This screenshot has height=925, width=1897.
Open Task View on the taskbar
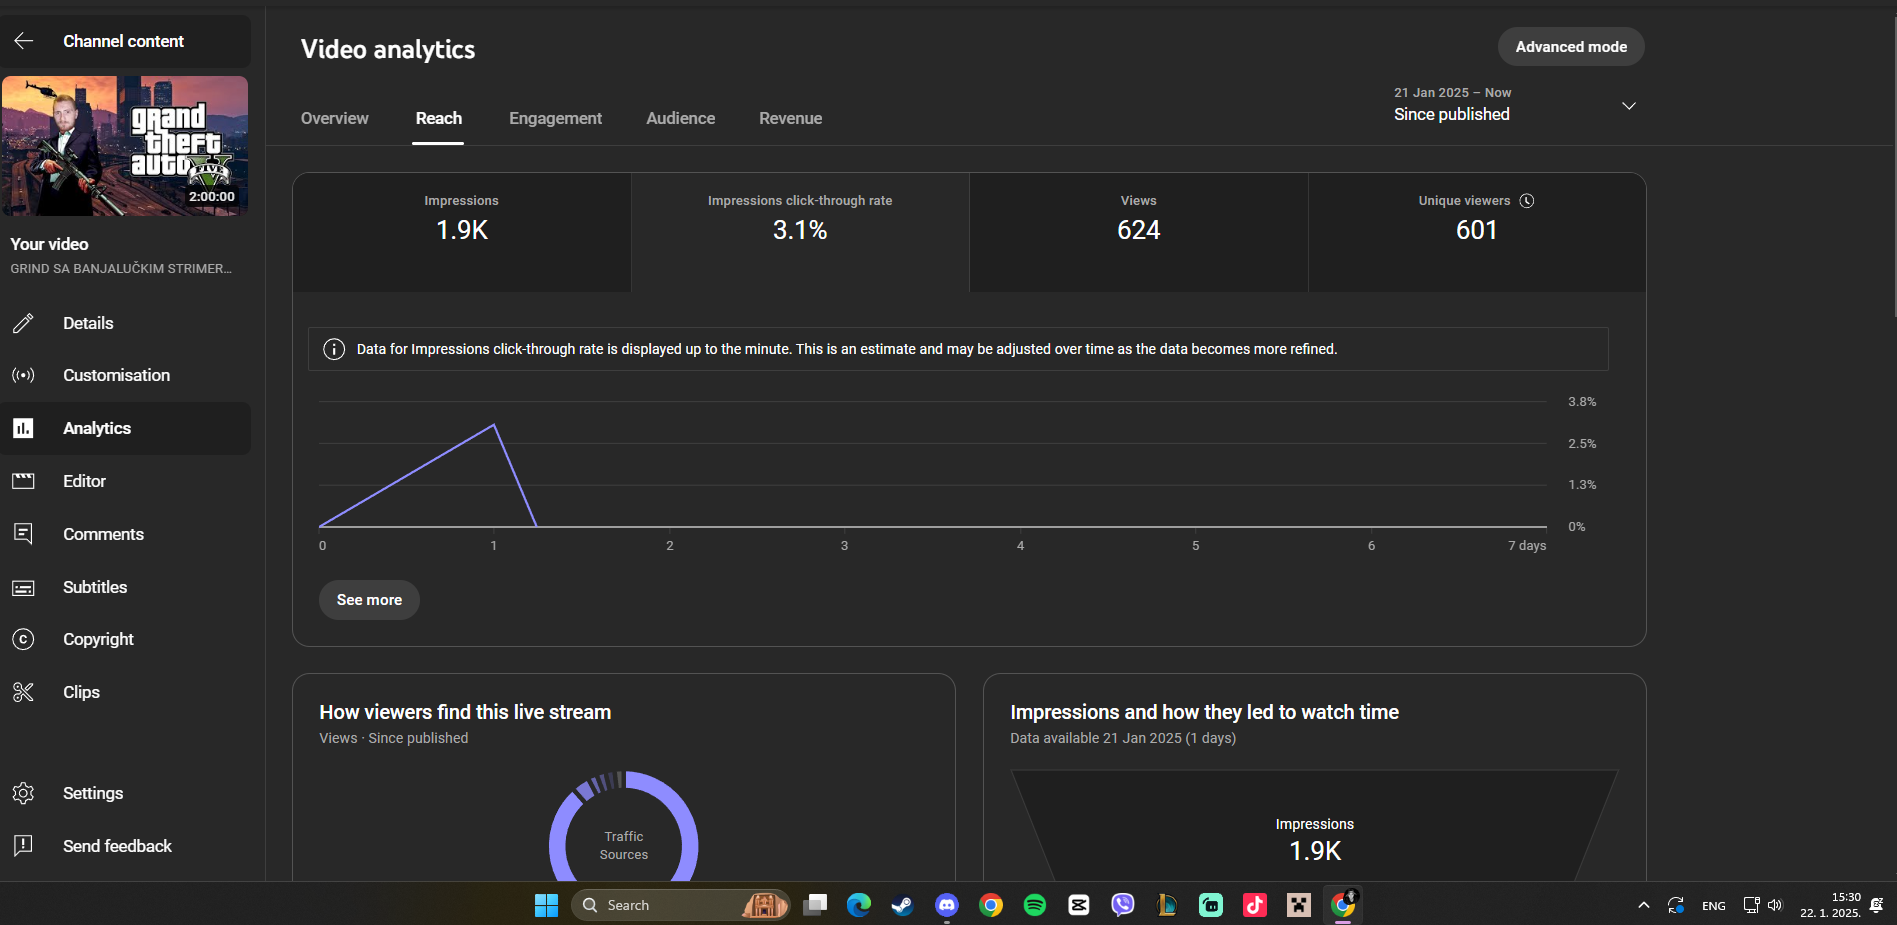pos(815,905)
